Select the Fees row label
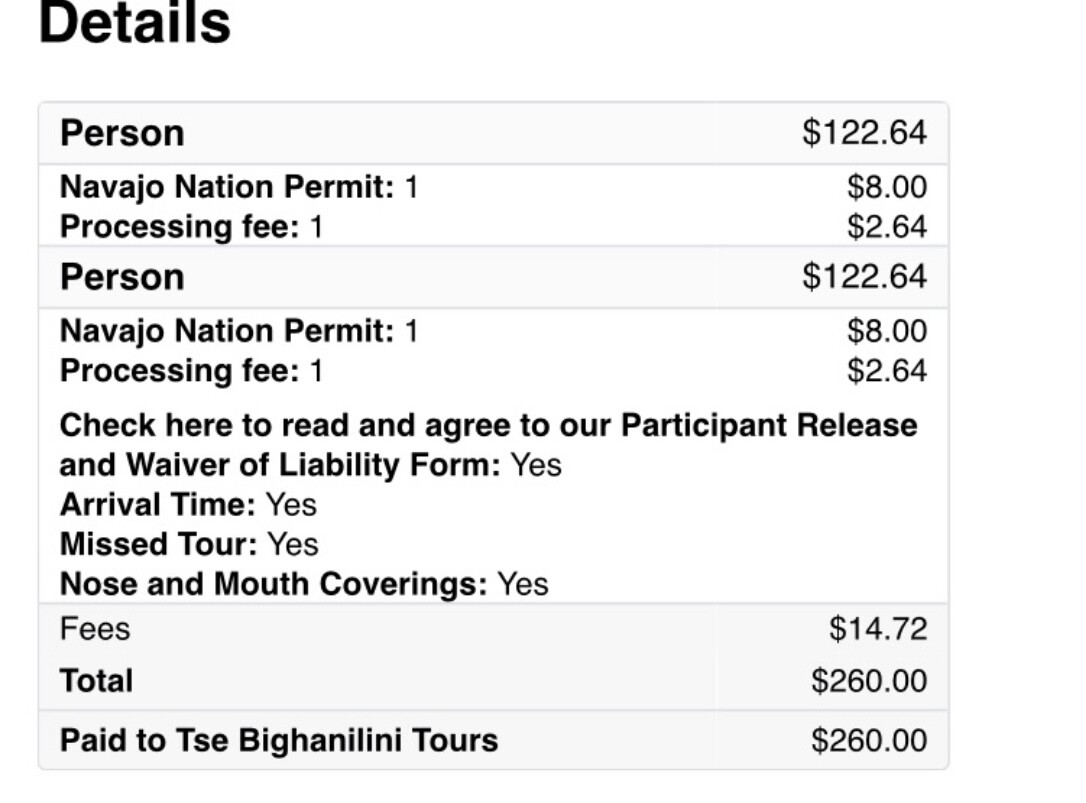Image resolution: width=1086 pixels, height=803 pixels. pos(95,629)
